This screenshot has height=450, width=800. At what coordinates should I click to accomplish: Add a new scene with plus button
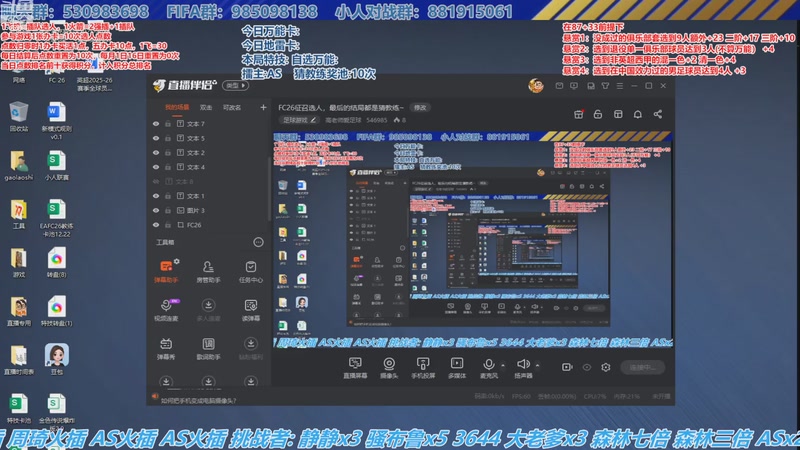tap(263, 108)
